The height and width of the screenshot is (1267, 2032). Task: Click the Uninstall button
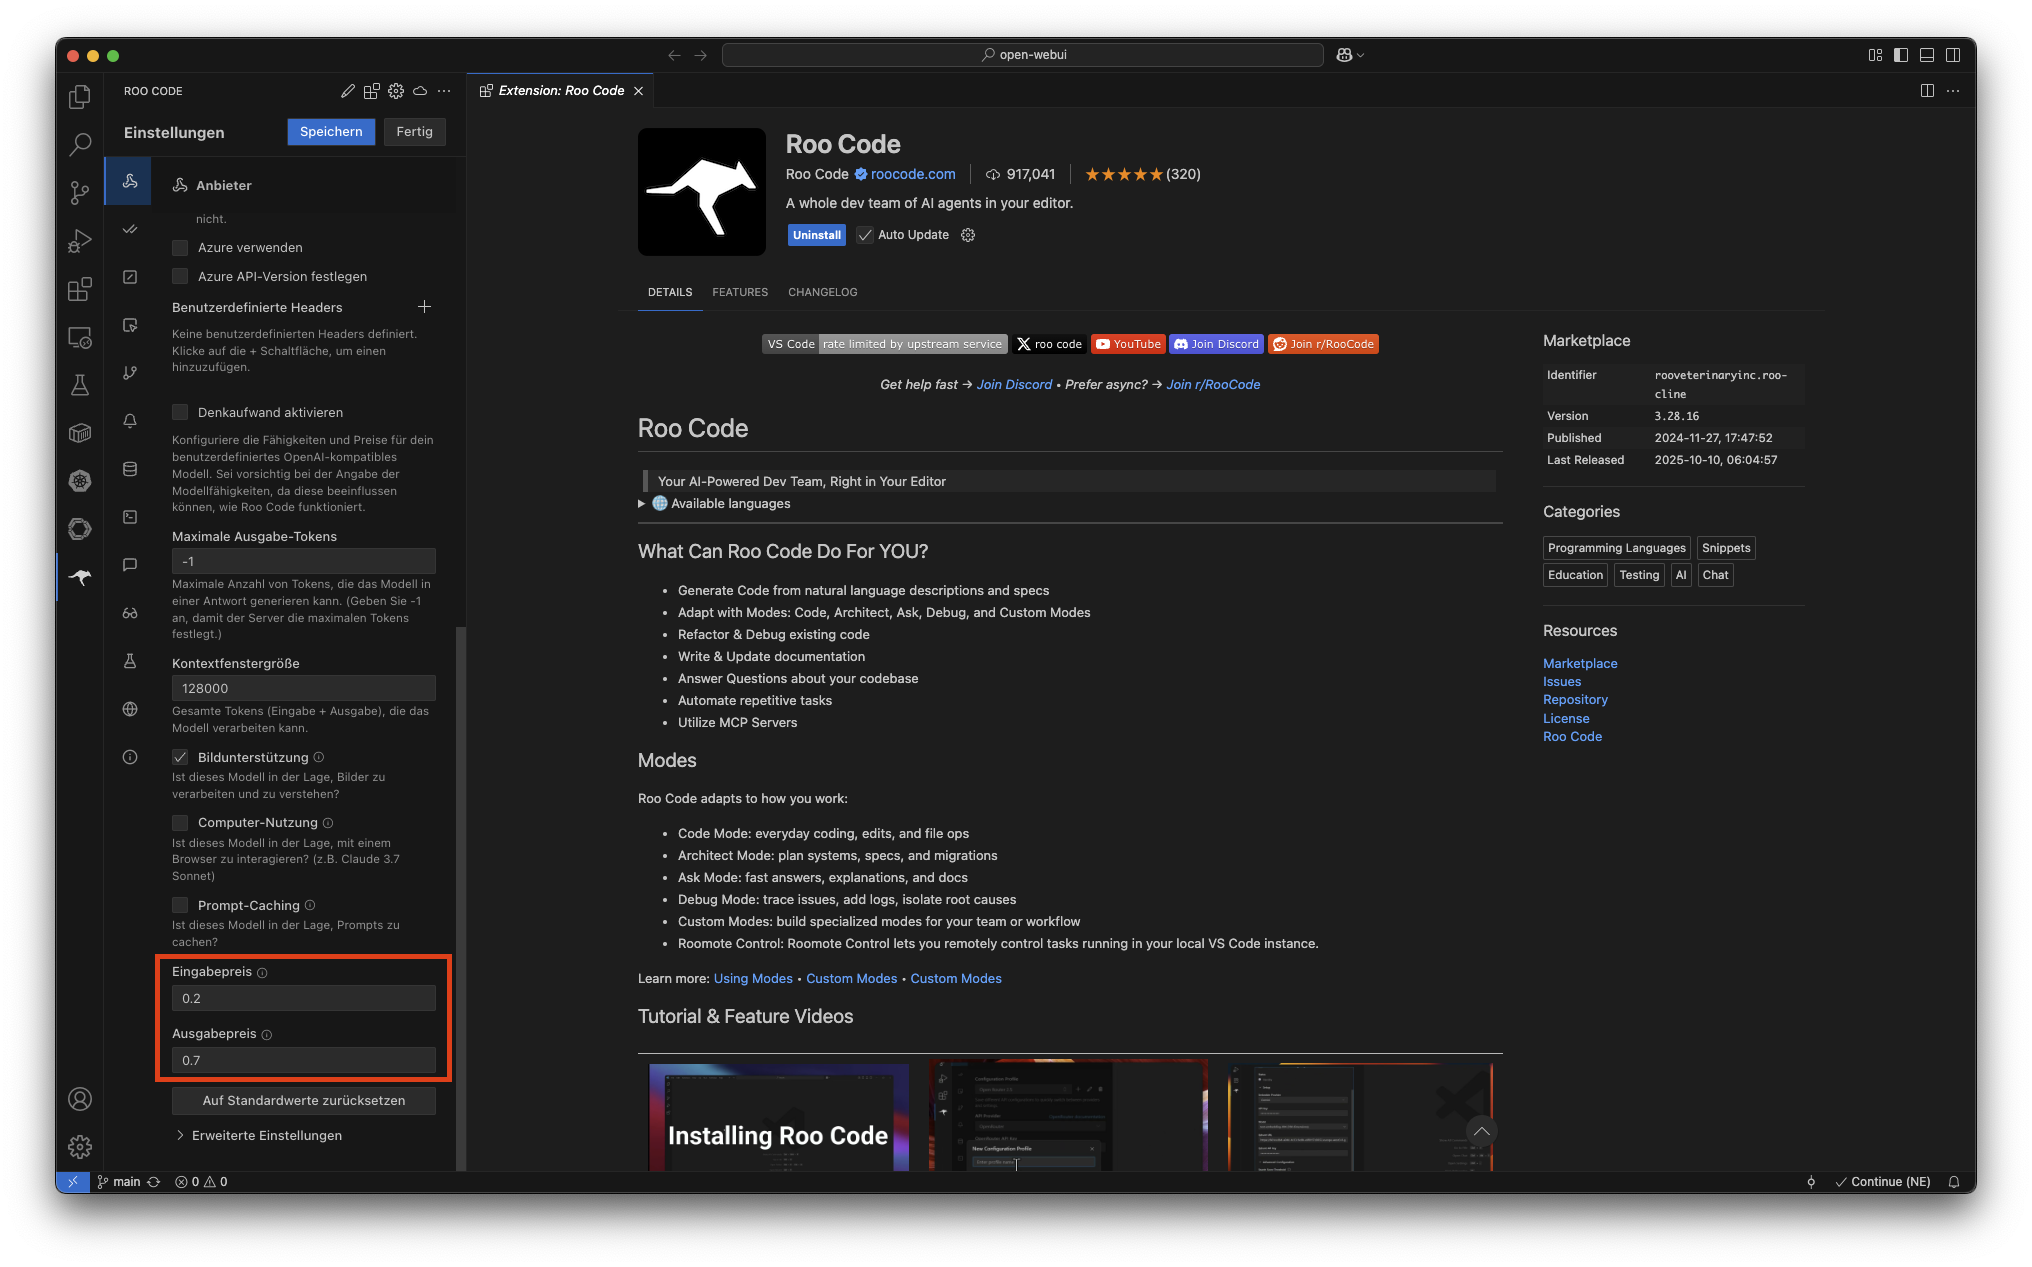pyautogui.click(x=817, y=235)
